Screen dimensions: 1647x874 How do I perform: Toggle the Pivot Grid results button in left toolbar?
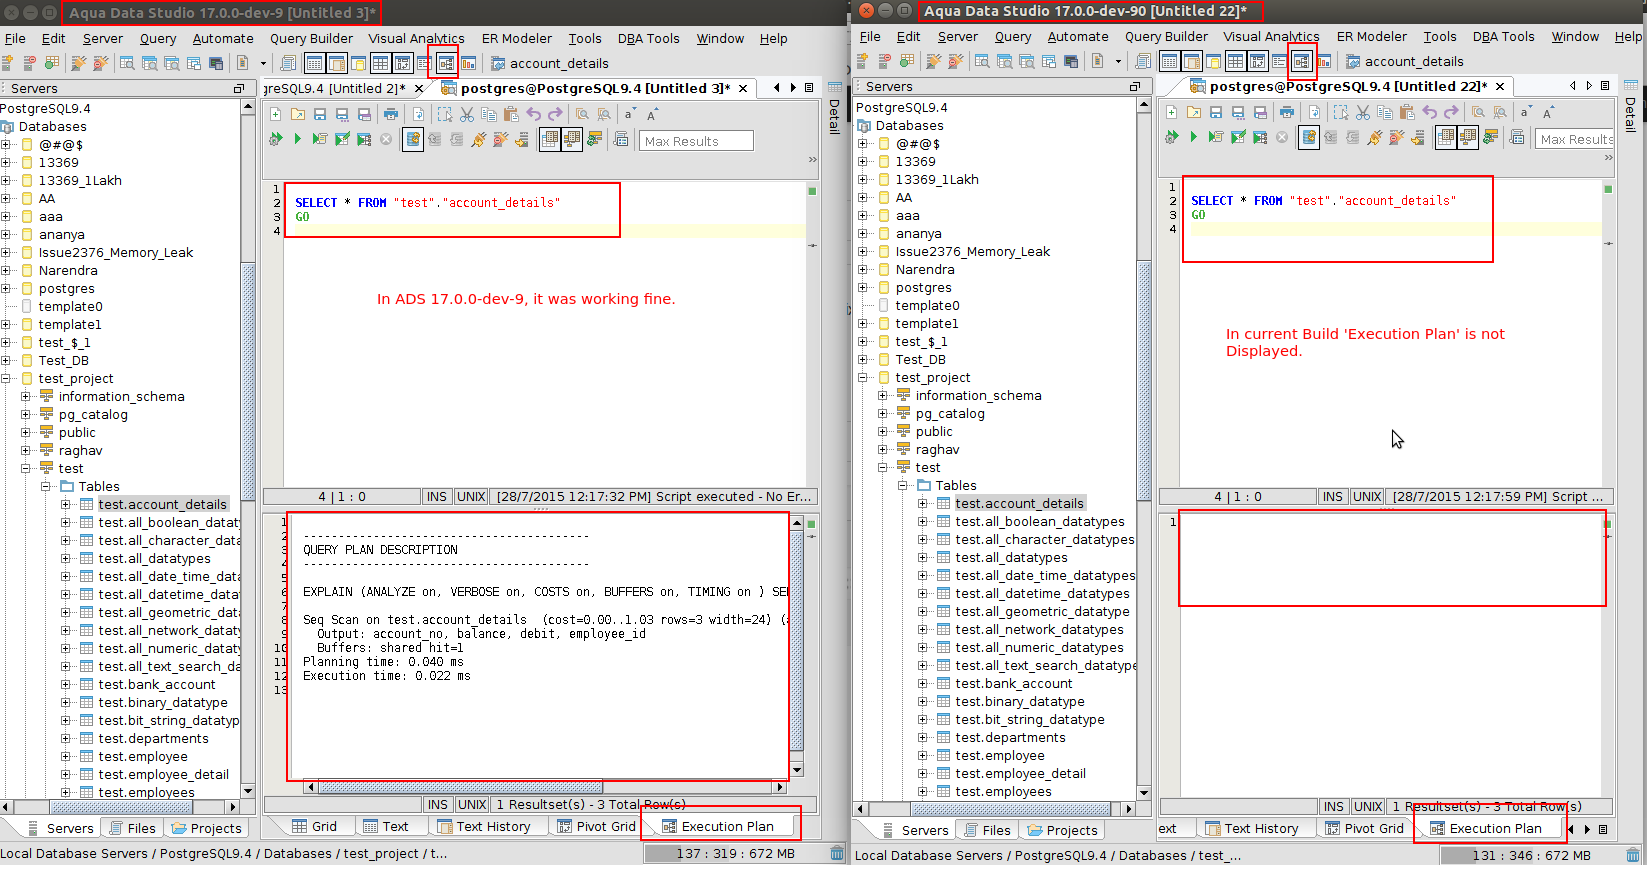pos(402,63)
